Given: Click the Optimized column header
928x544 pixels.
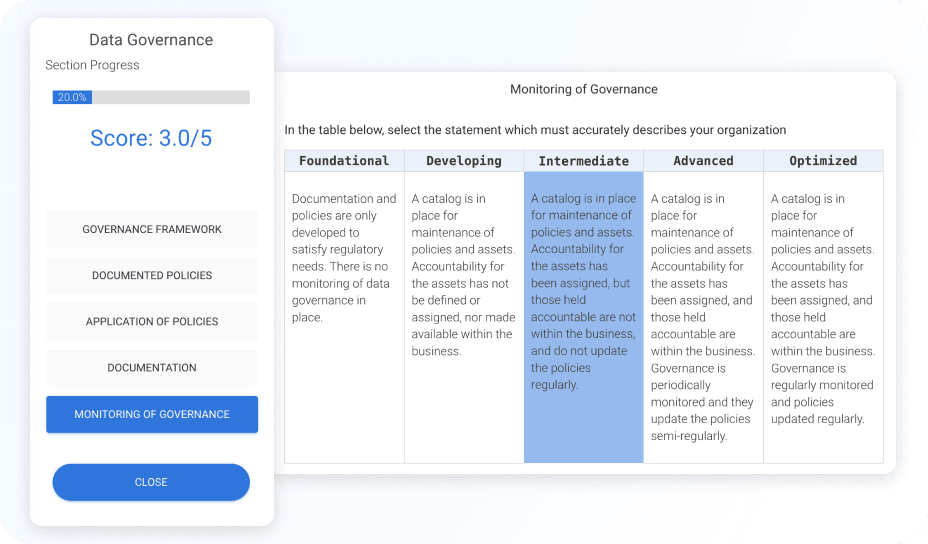Looking at the screenshot, I should pyautogui.click(x=823, y=161).
